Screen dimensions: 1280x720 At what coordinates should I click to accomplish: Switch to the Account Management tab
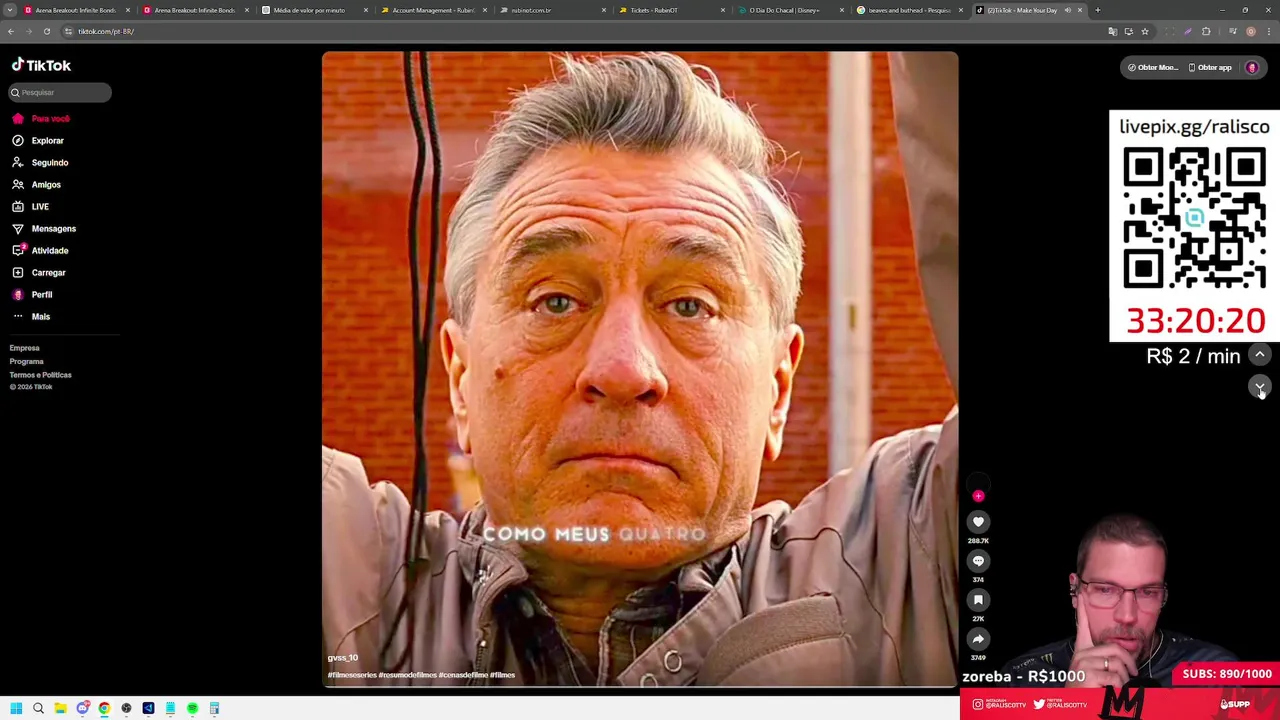(x=432, y=10)
